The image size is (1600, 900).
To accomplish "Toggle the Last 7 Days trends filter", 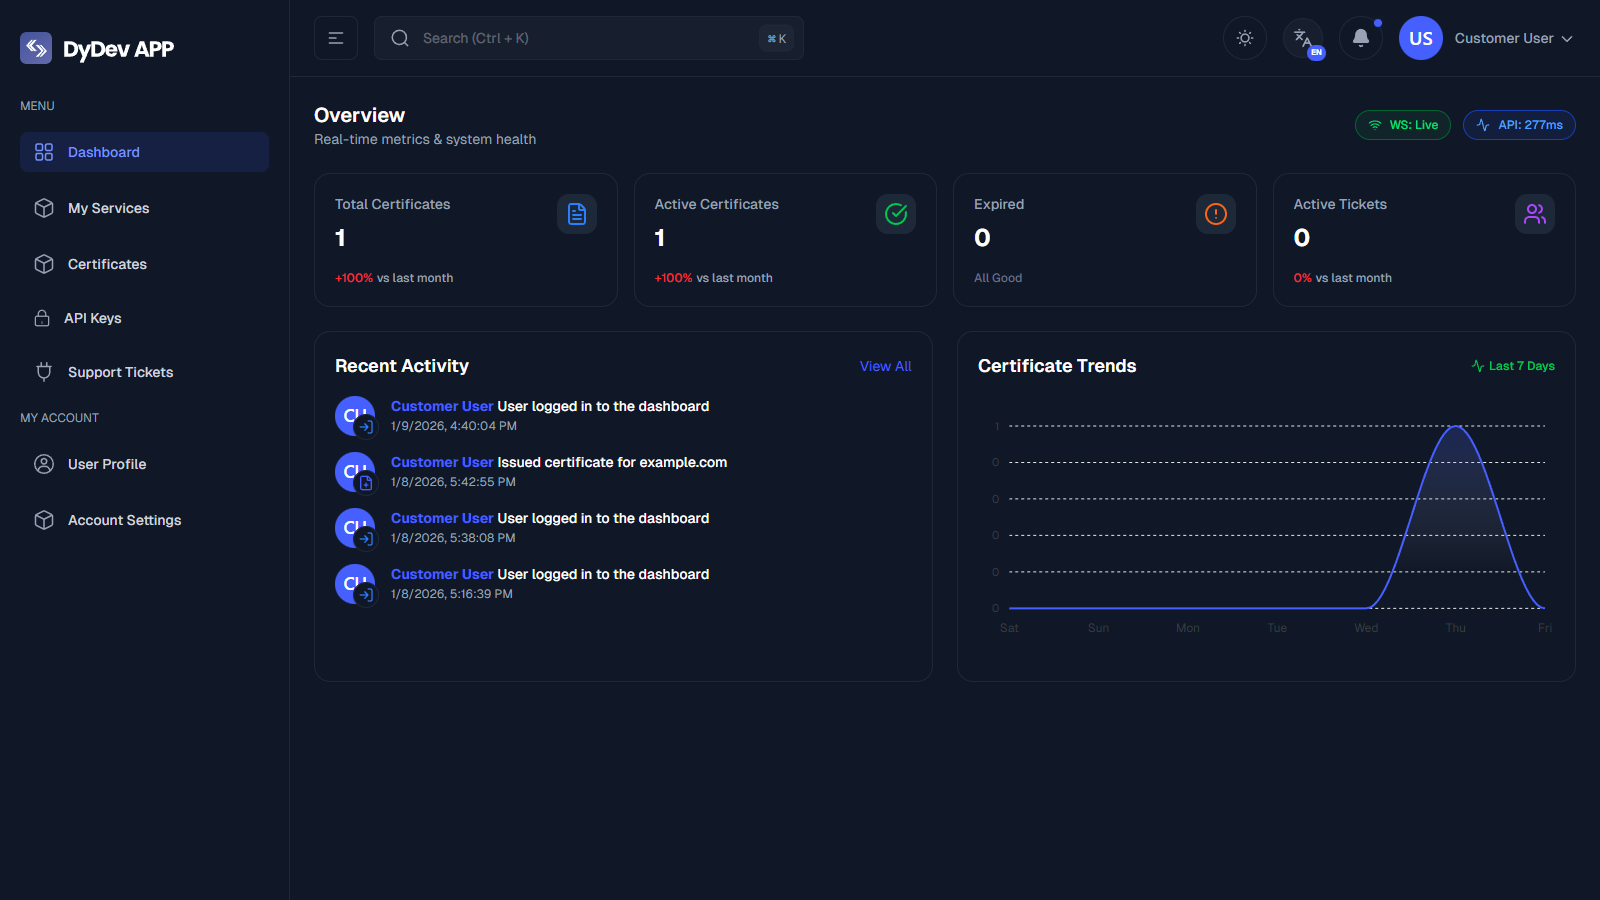I will pyautogui.click(x=1513, y=365).
